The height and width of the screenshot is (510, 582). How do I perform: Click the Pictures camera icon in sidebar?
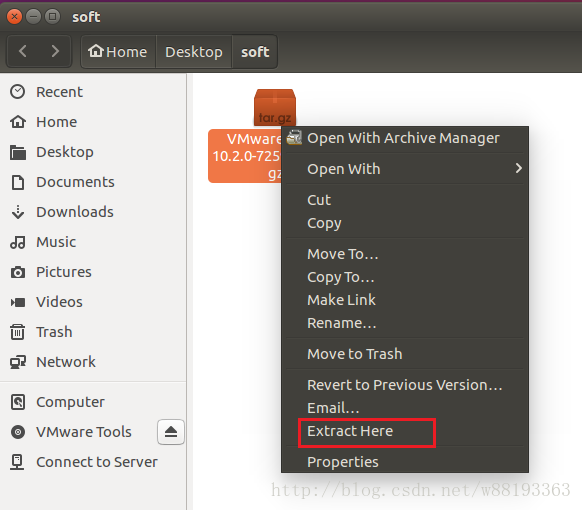click(17, 272)
